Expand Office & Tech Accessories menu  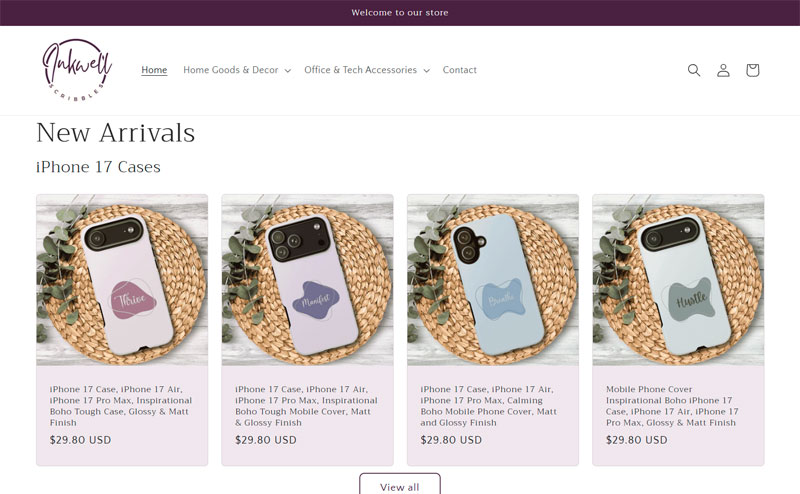[367, 70]
